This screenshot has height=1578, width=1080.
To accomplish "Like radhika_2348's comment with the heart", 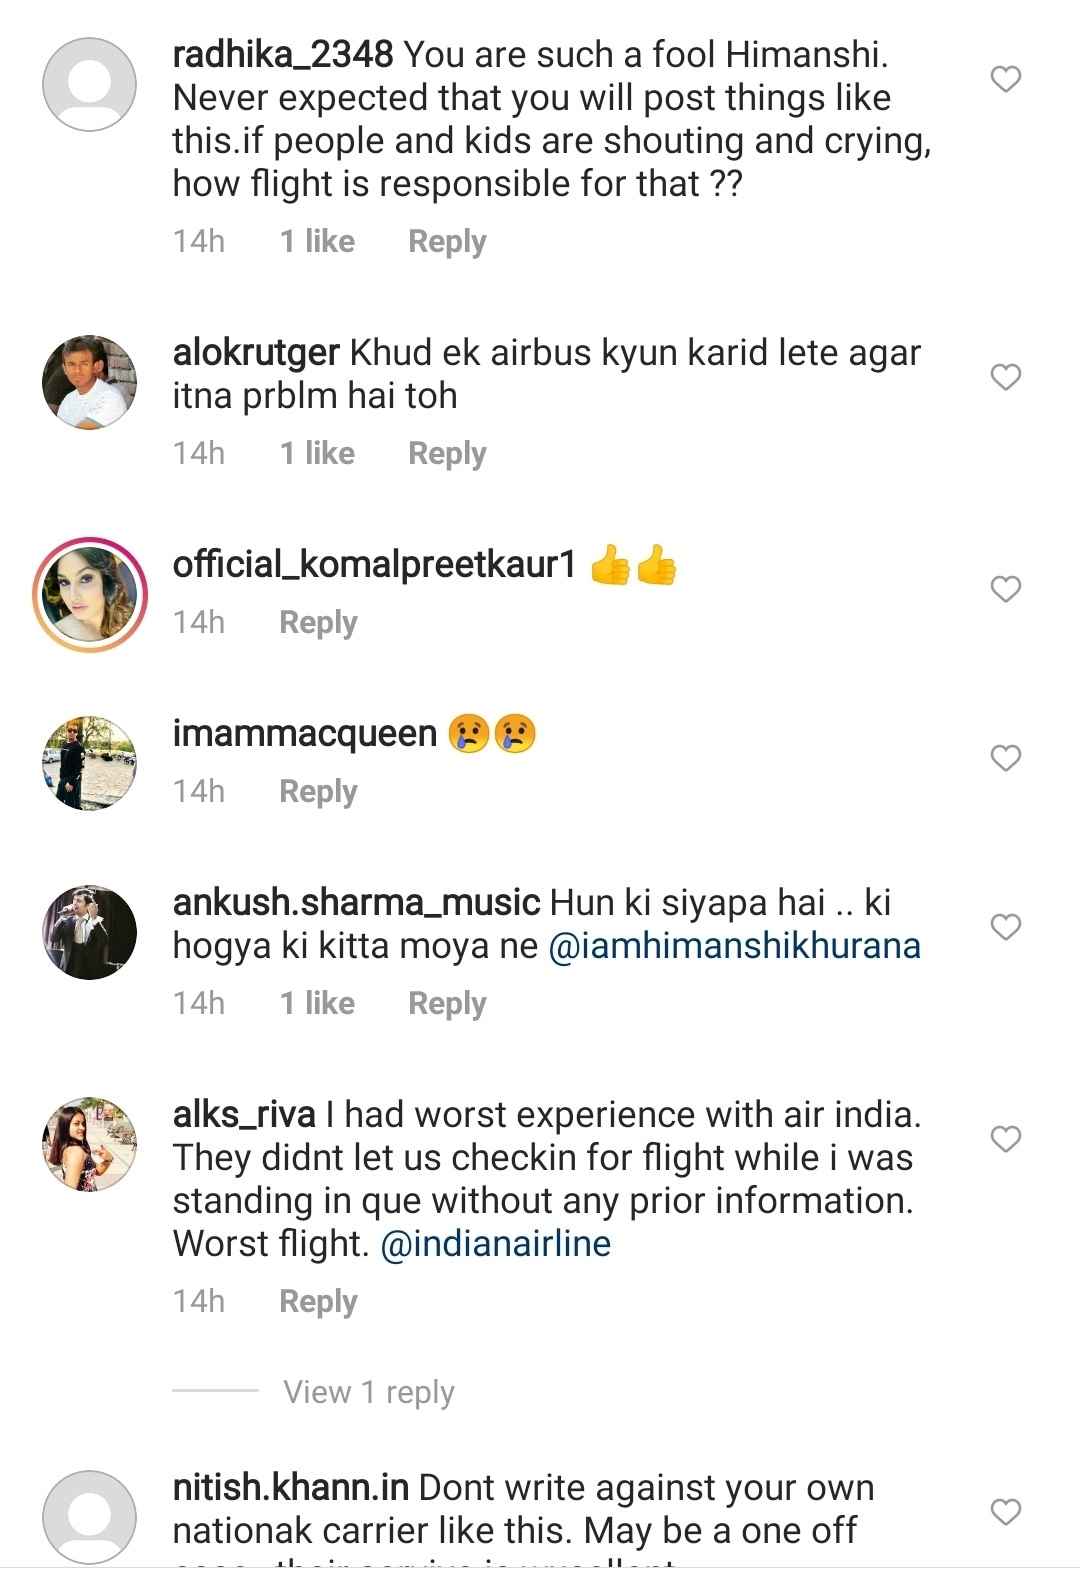I will [x=1005, y=79].
